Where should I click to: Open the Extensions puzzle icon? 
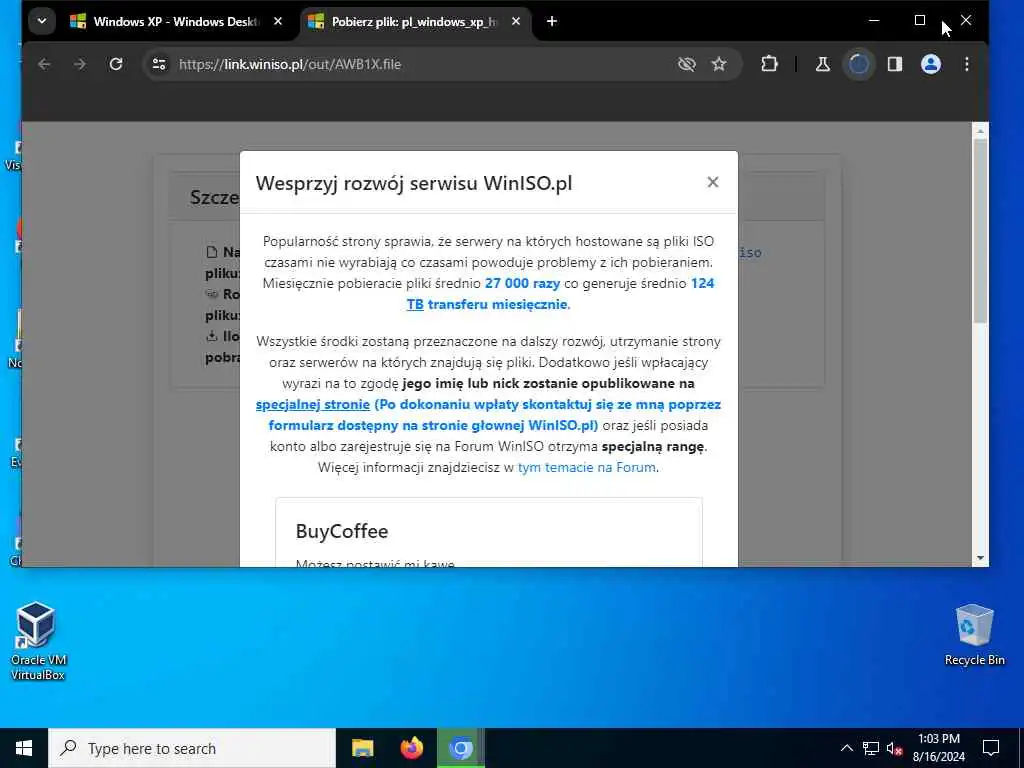769,64
